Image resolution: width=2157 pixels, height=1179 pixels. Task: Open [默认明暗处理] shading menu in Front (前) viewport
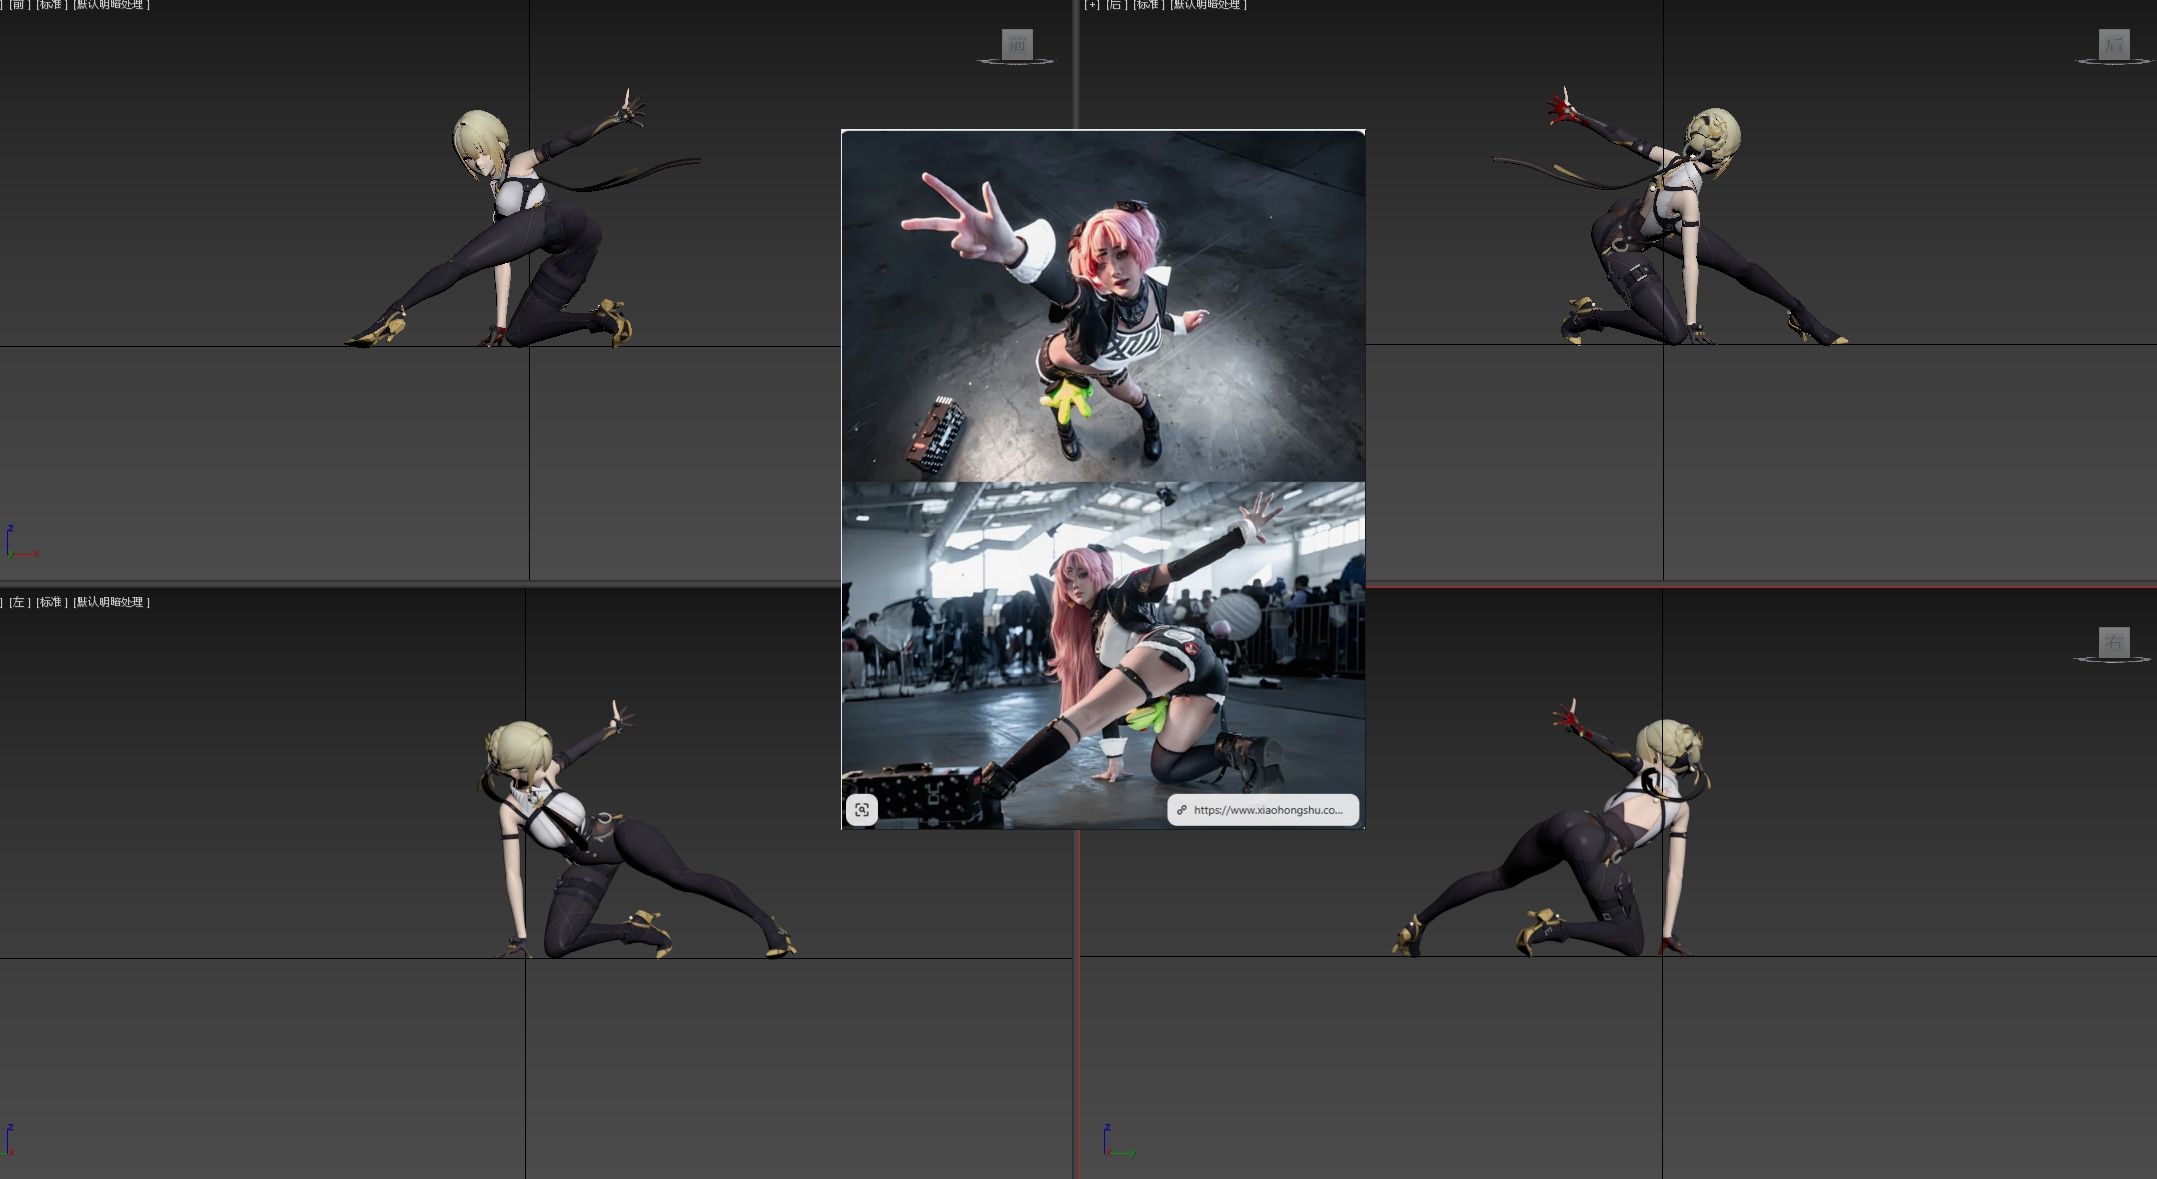point(112,5)
